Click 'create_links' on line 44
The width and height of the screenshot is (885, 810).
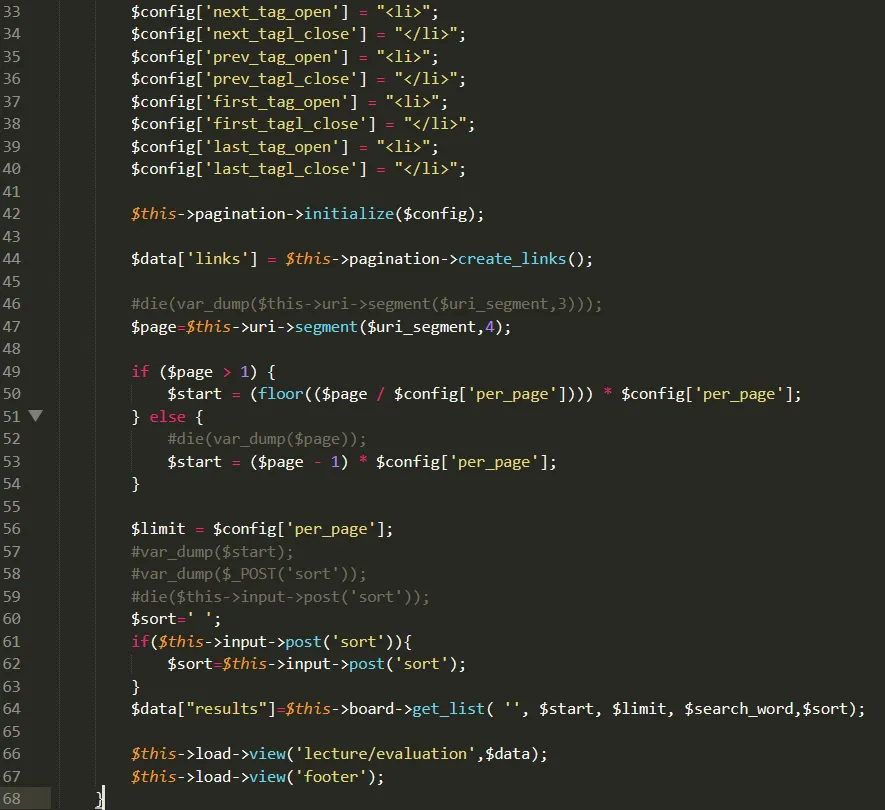[x=512, y=259]
